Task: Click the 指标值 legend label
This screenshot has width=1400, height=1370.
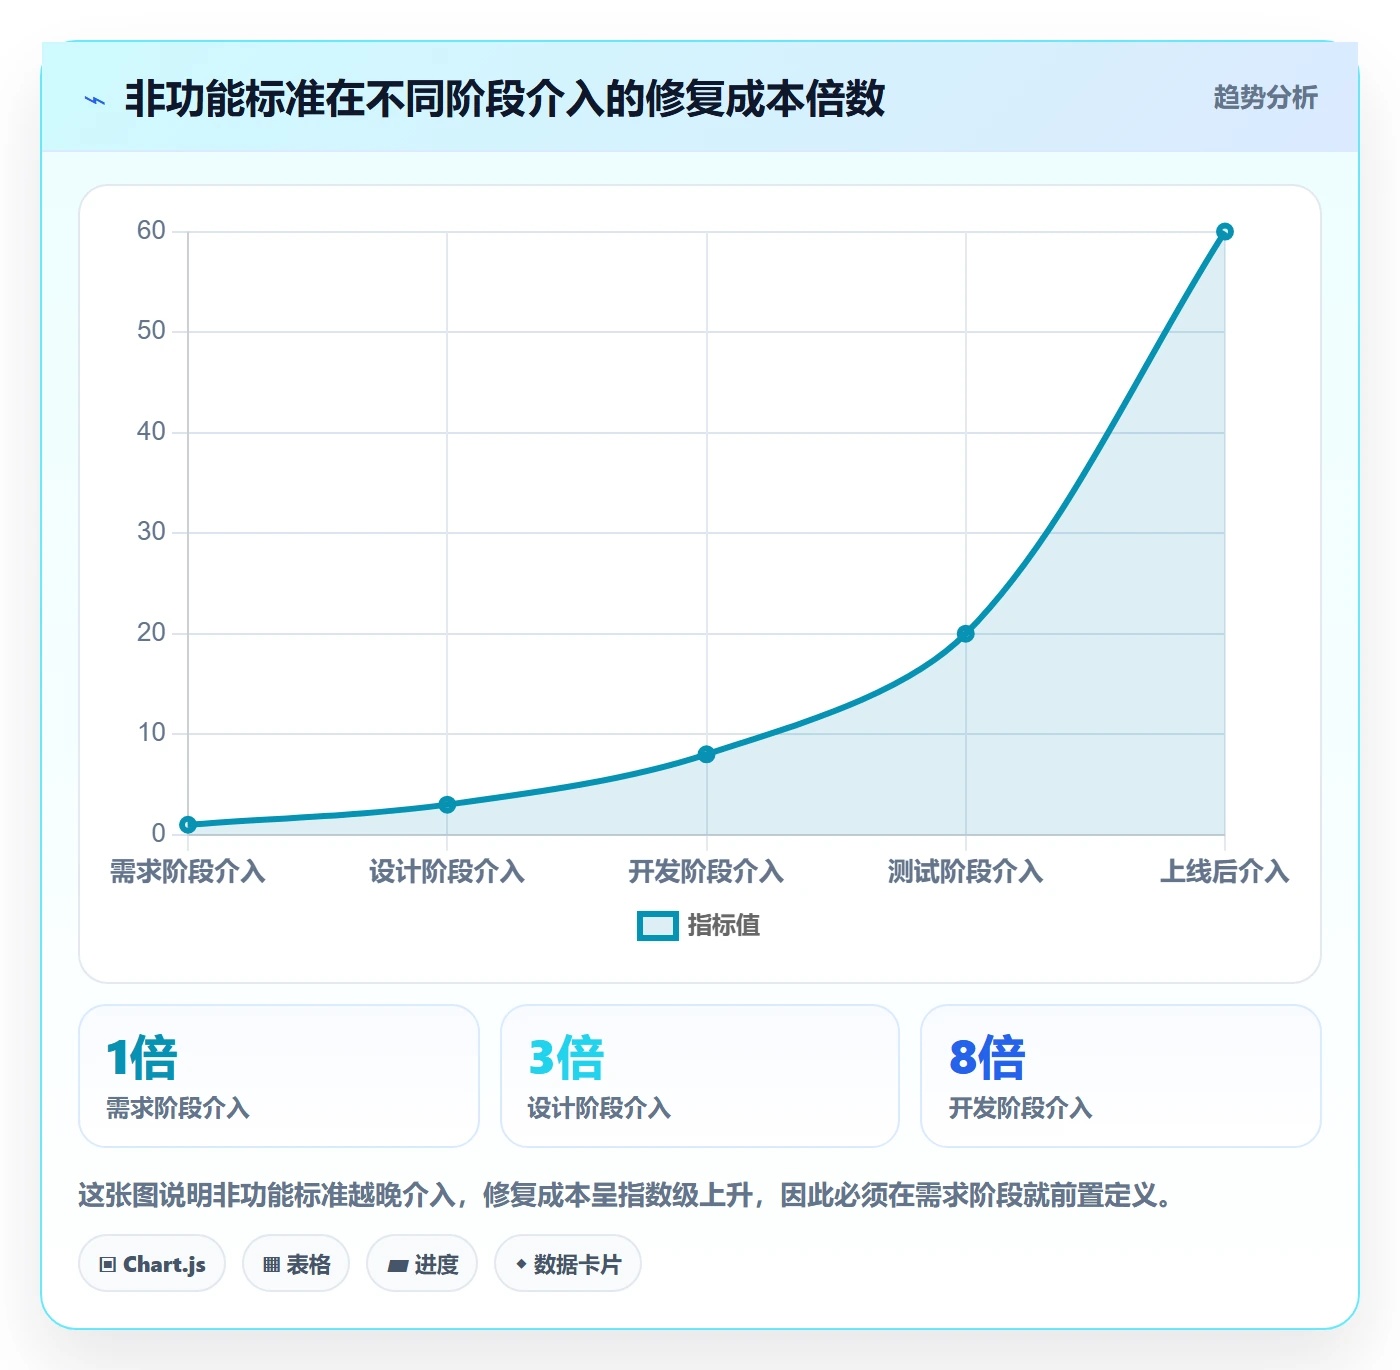Action: pyautogui.click(x=724, y=926)
